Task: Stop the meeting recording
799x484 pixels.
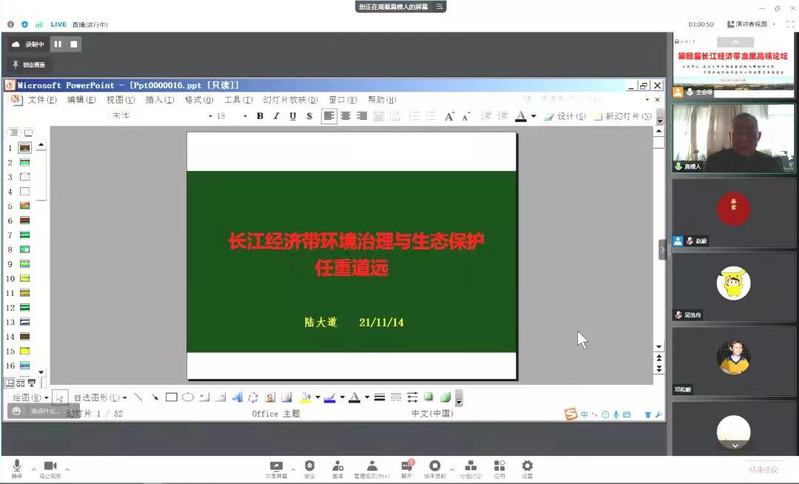Action: coord(73,44)
